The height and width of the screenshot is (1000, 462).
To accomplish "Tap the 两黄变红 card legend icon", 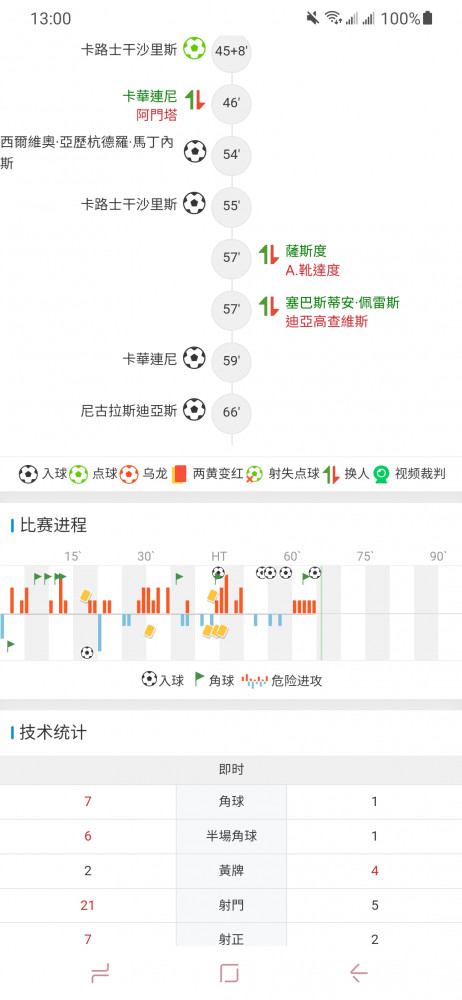I will click(179, 474).
